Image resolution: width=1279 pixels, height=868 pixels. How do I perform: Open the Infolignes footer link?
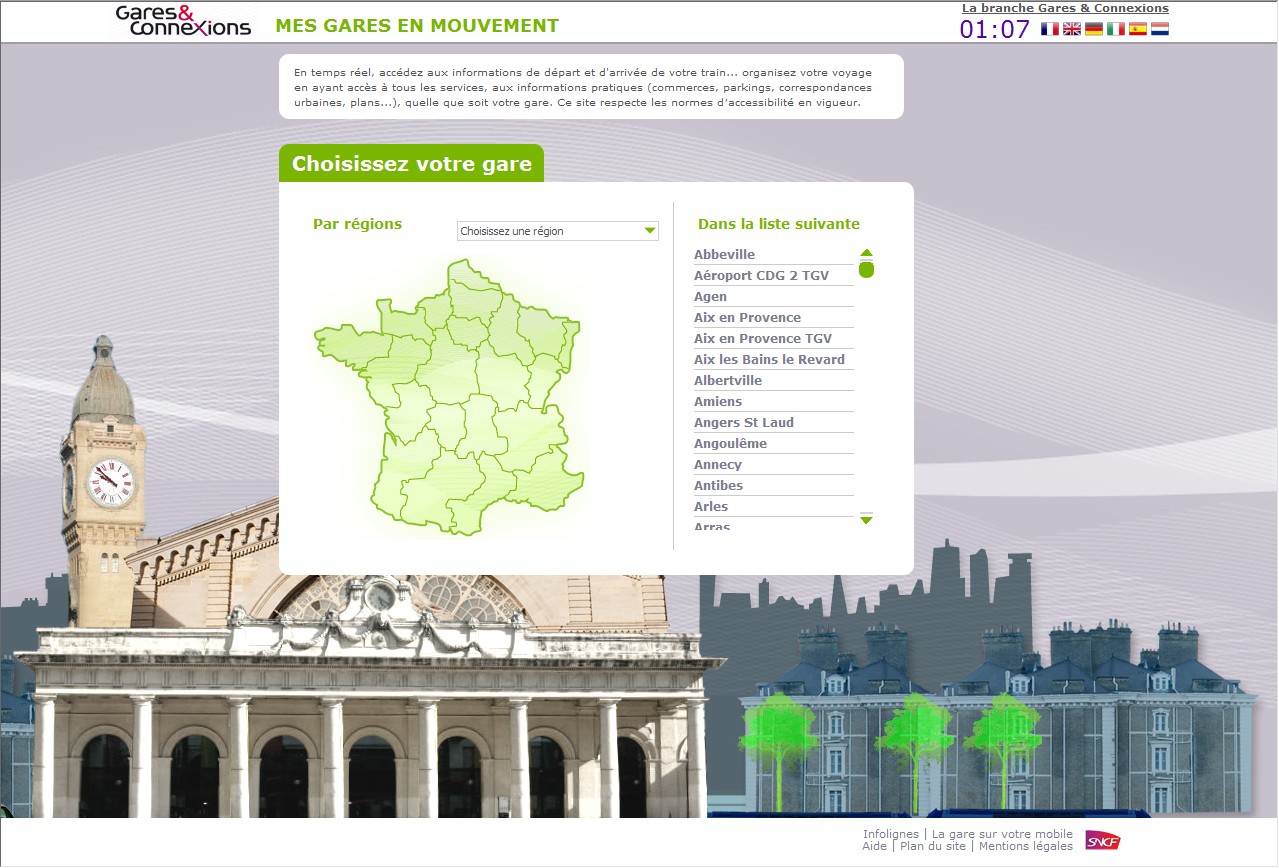point(891,834)
